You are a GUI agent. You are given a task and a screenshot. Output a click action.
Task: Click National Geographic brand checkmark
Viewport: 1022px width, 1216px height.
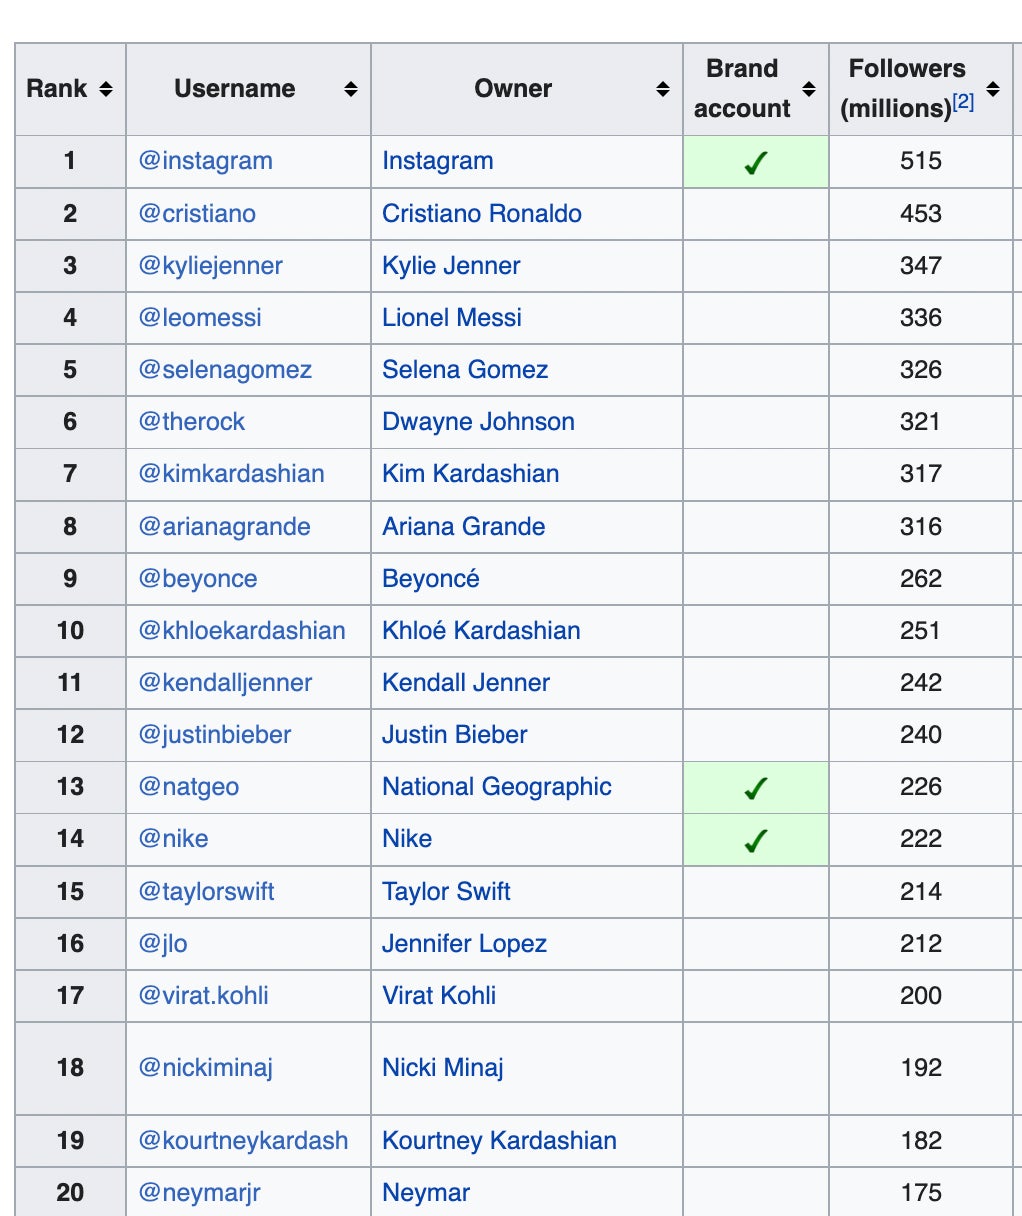pos(756,788)
